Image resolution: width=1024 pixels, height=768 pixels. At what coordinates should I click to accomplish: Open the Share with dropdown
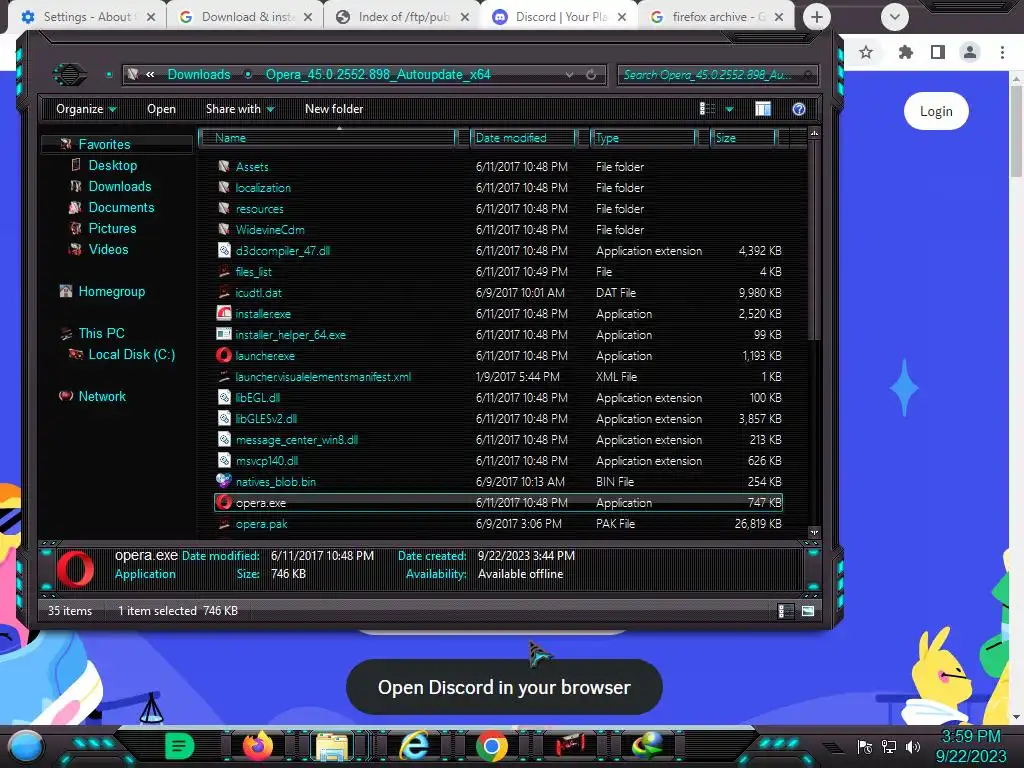point(240,109)
